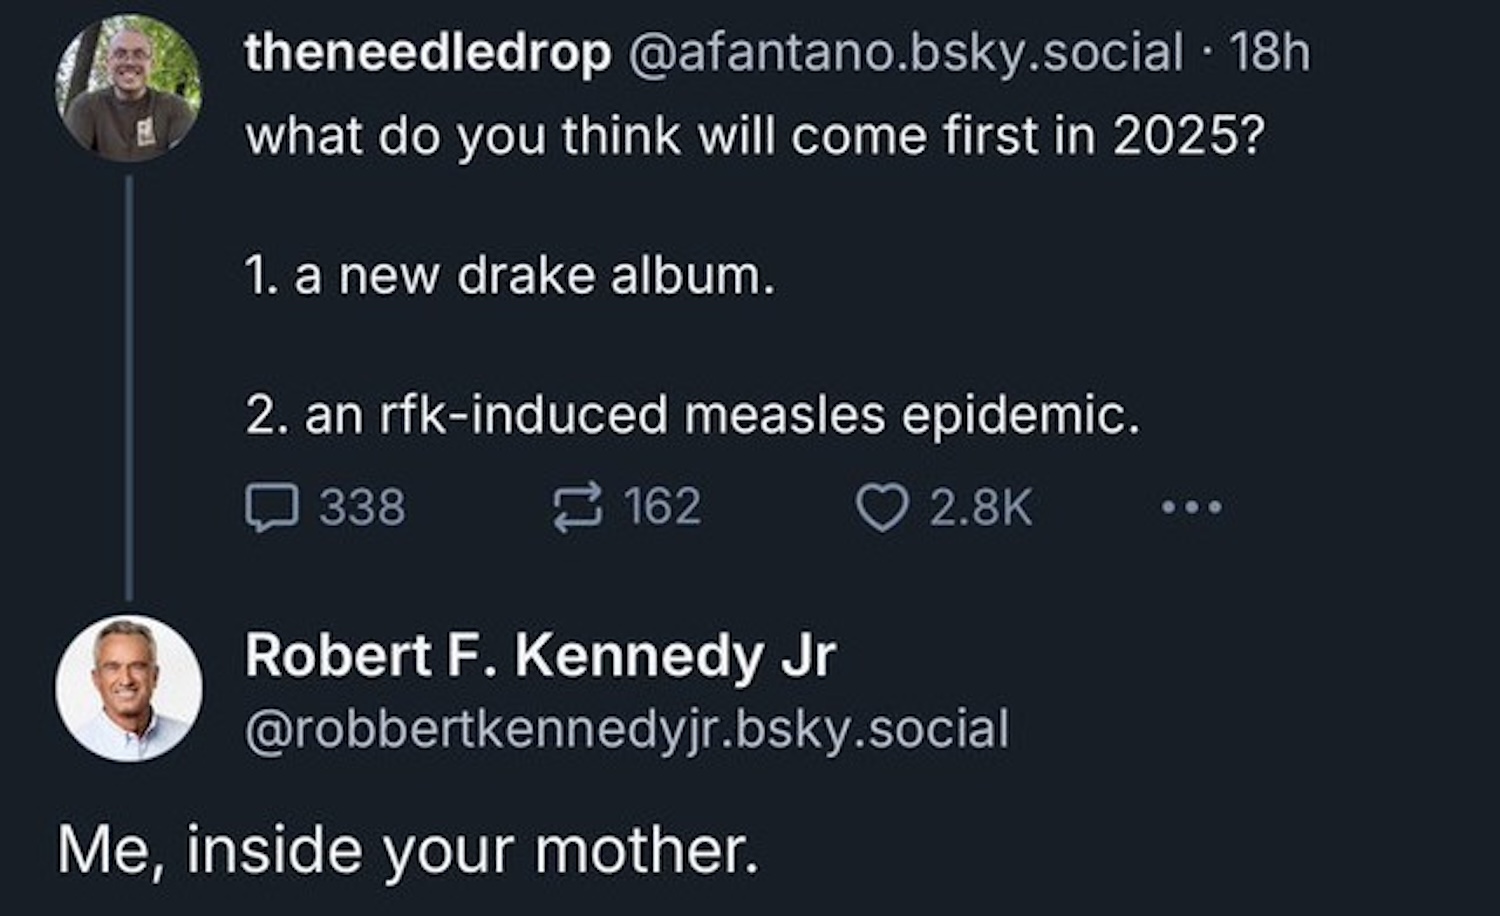
Task: Open the three-dot more options menu
Action: coord(1191,507)
